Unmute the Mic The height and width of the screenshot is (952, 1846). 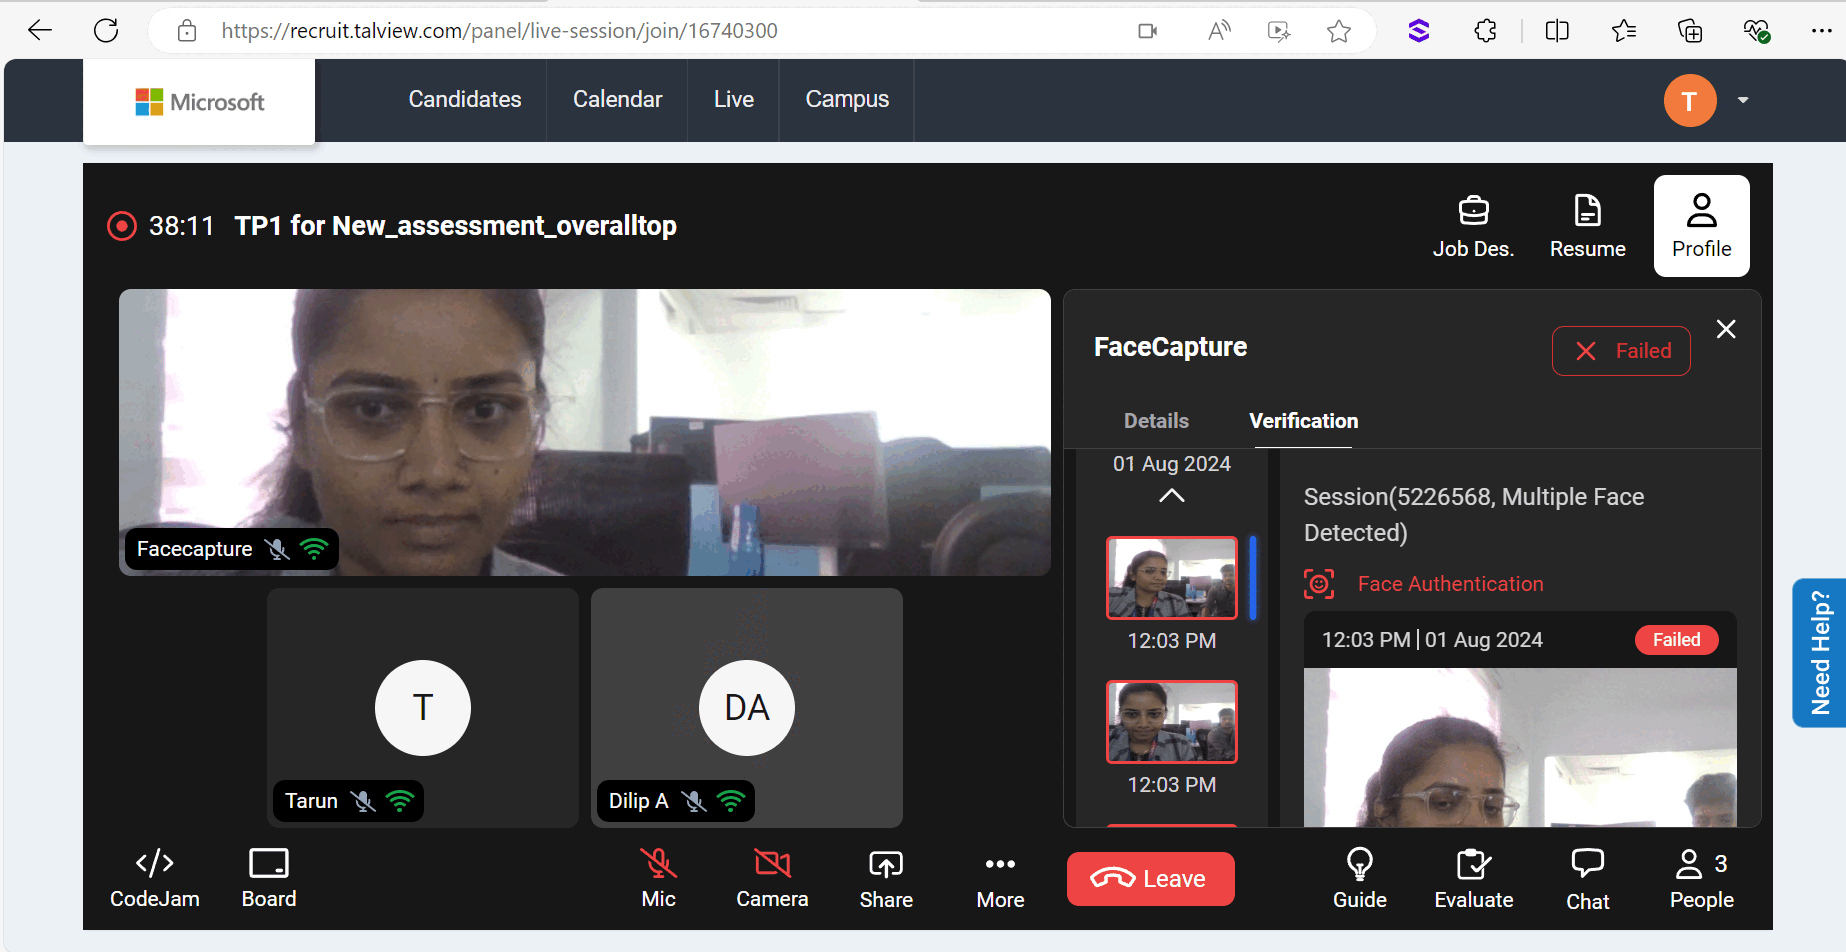click(x=658, y=878)
